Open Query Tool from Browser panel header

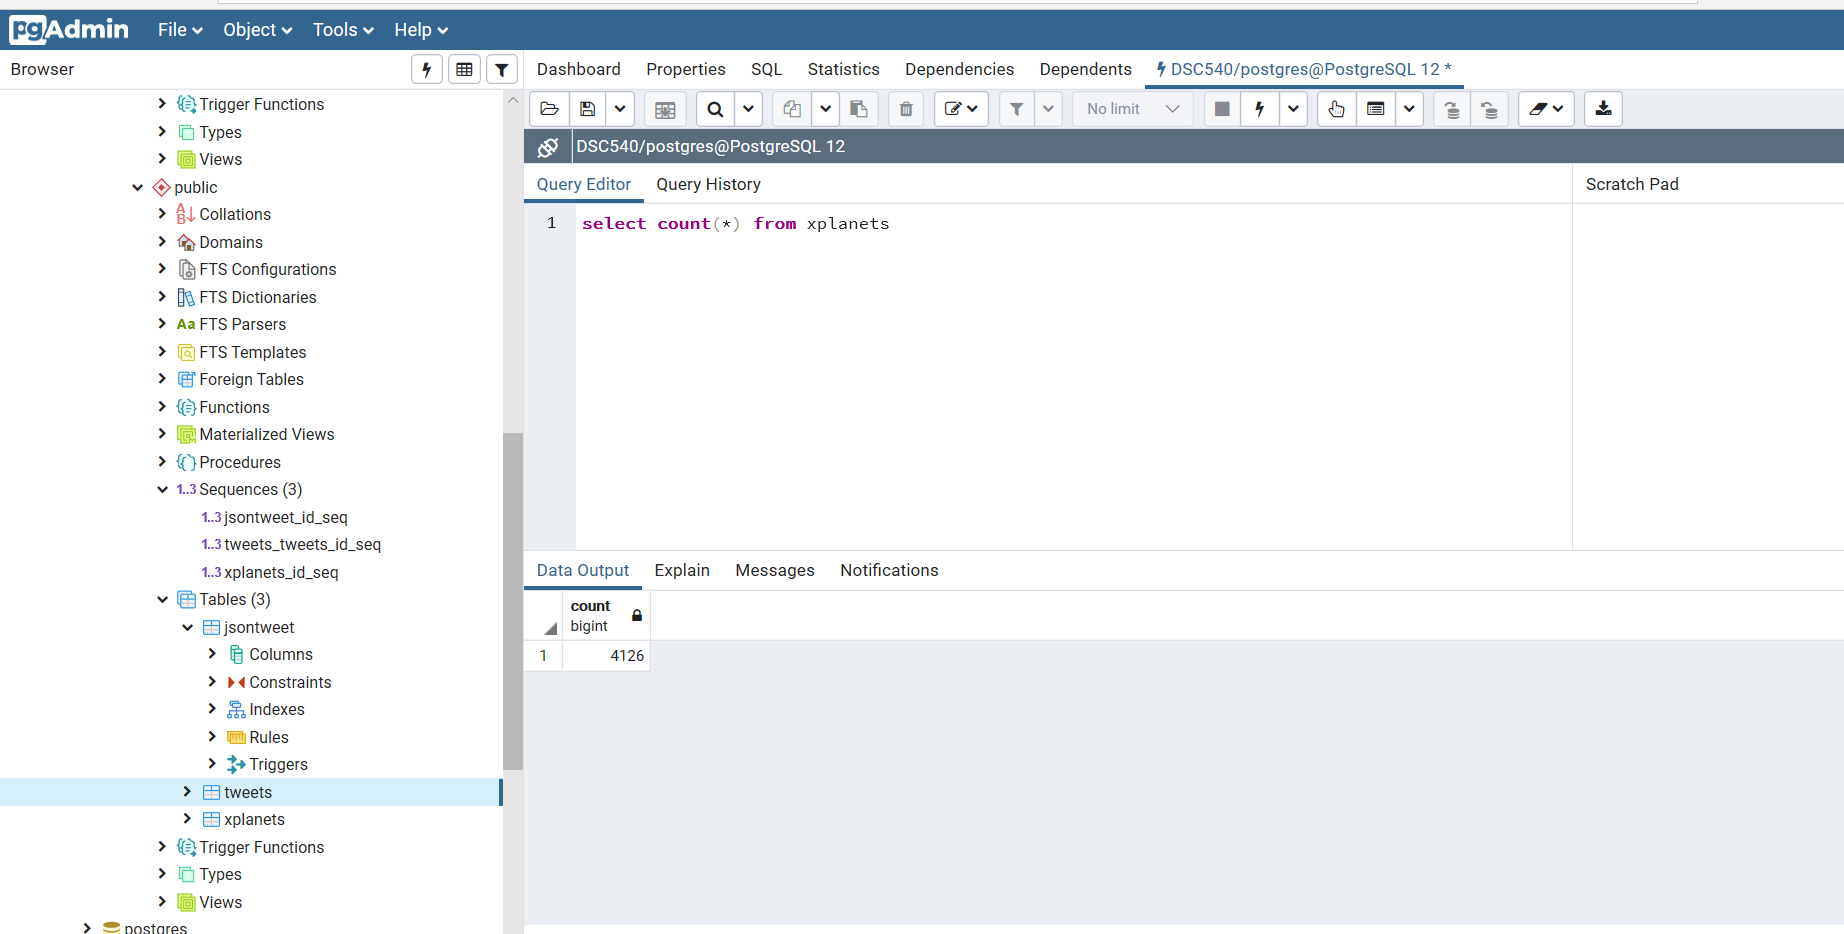tap(427, 69)
